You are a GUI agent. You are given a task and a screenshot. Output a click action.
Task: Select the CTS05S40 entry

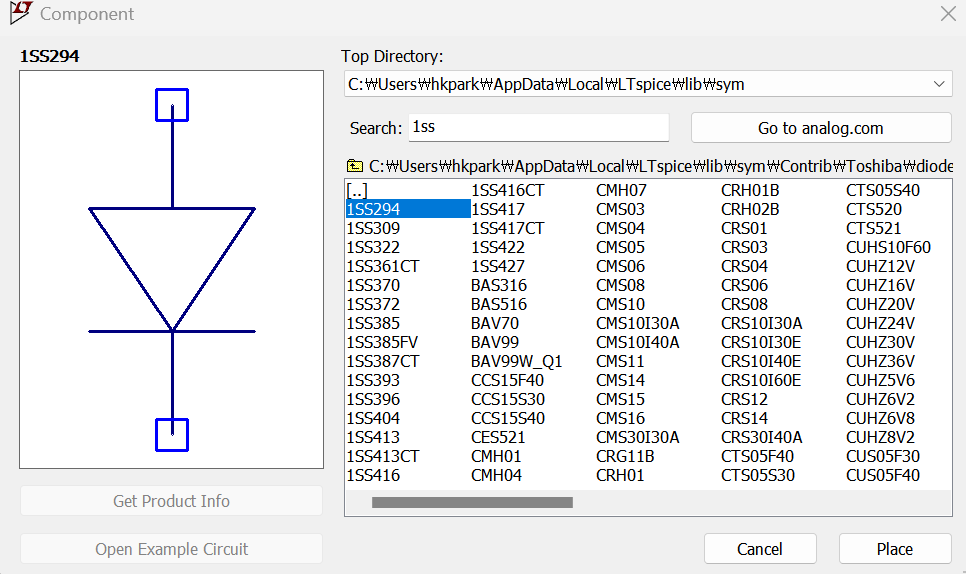(883, 190)
